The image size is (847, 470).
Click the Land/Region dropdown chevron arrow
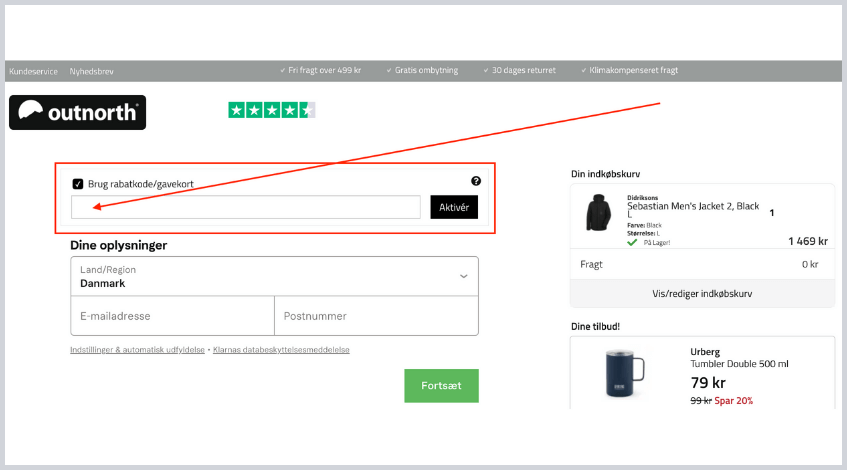click(x=463, y=276)
